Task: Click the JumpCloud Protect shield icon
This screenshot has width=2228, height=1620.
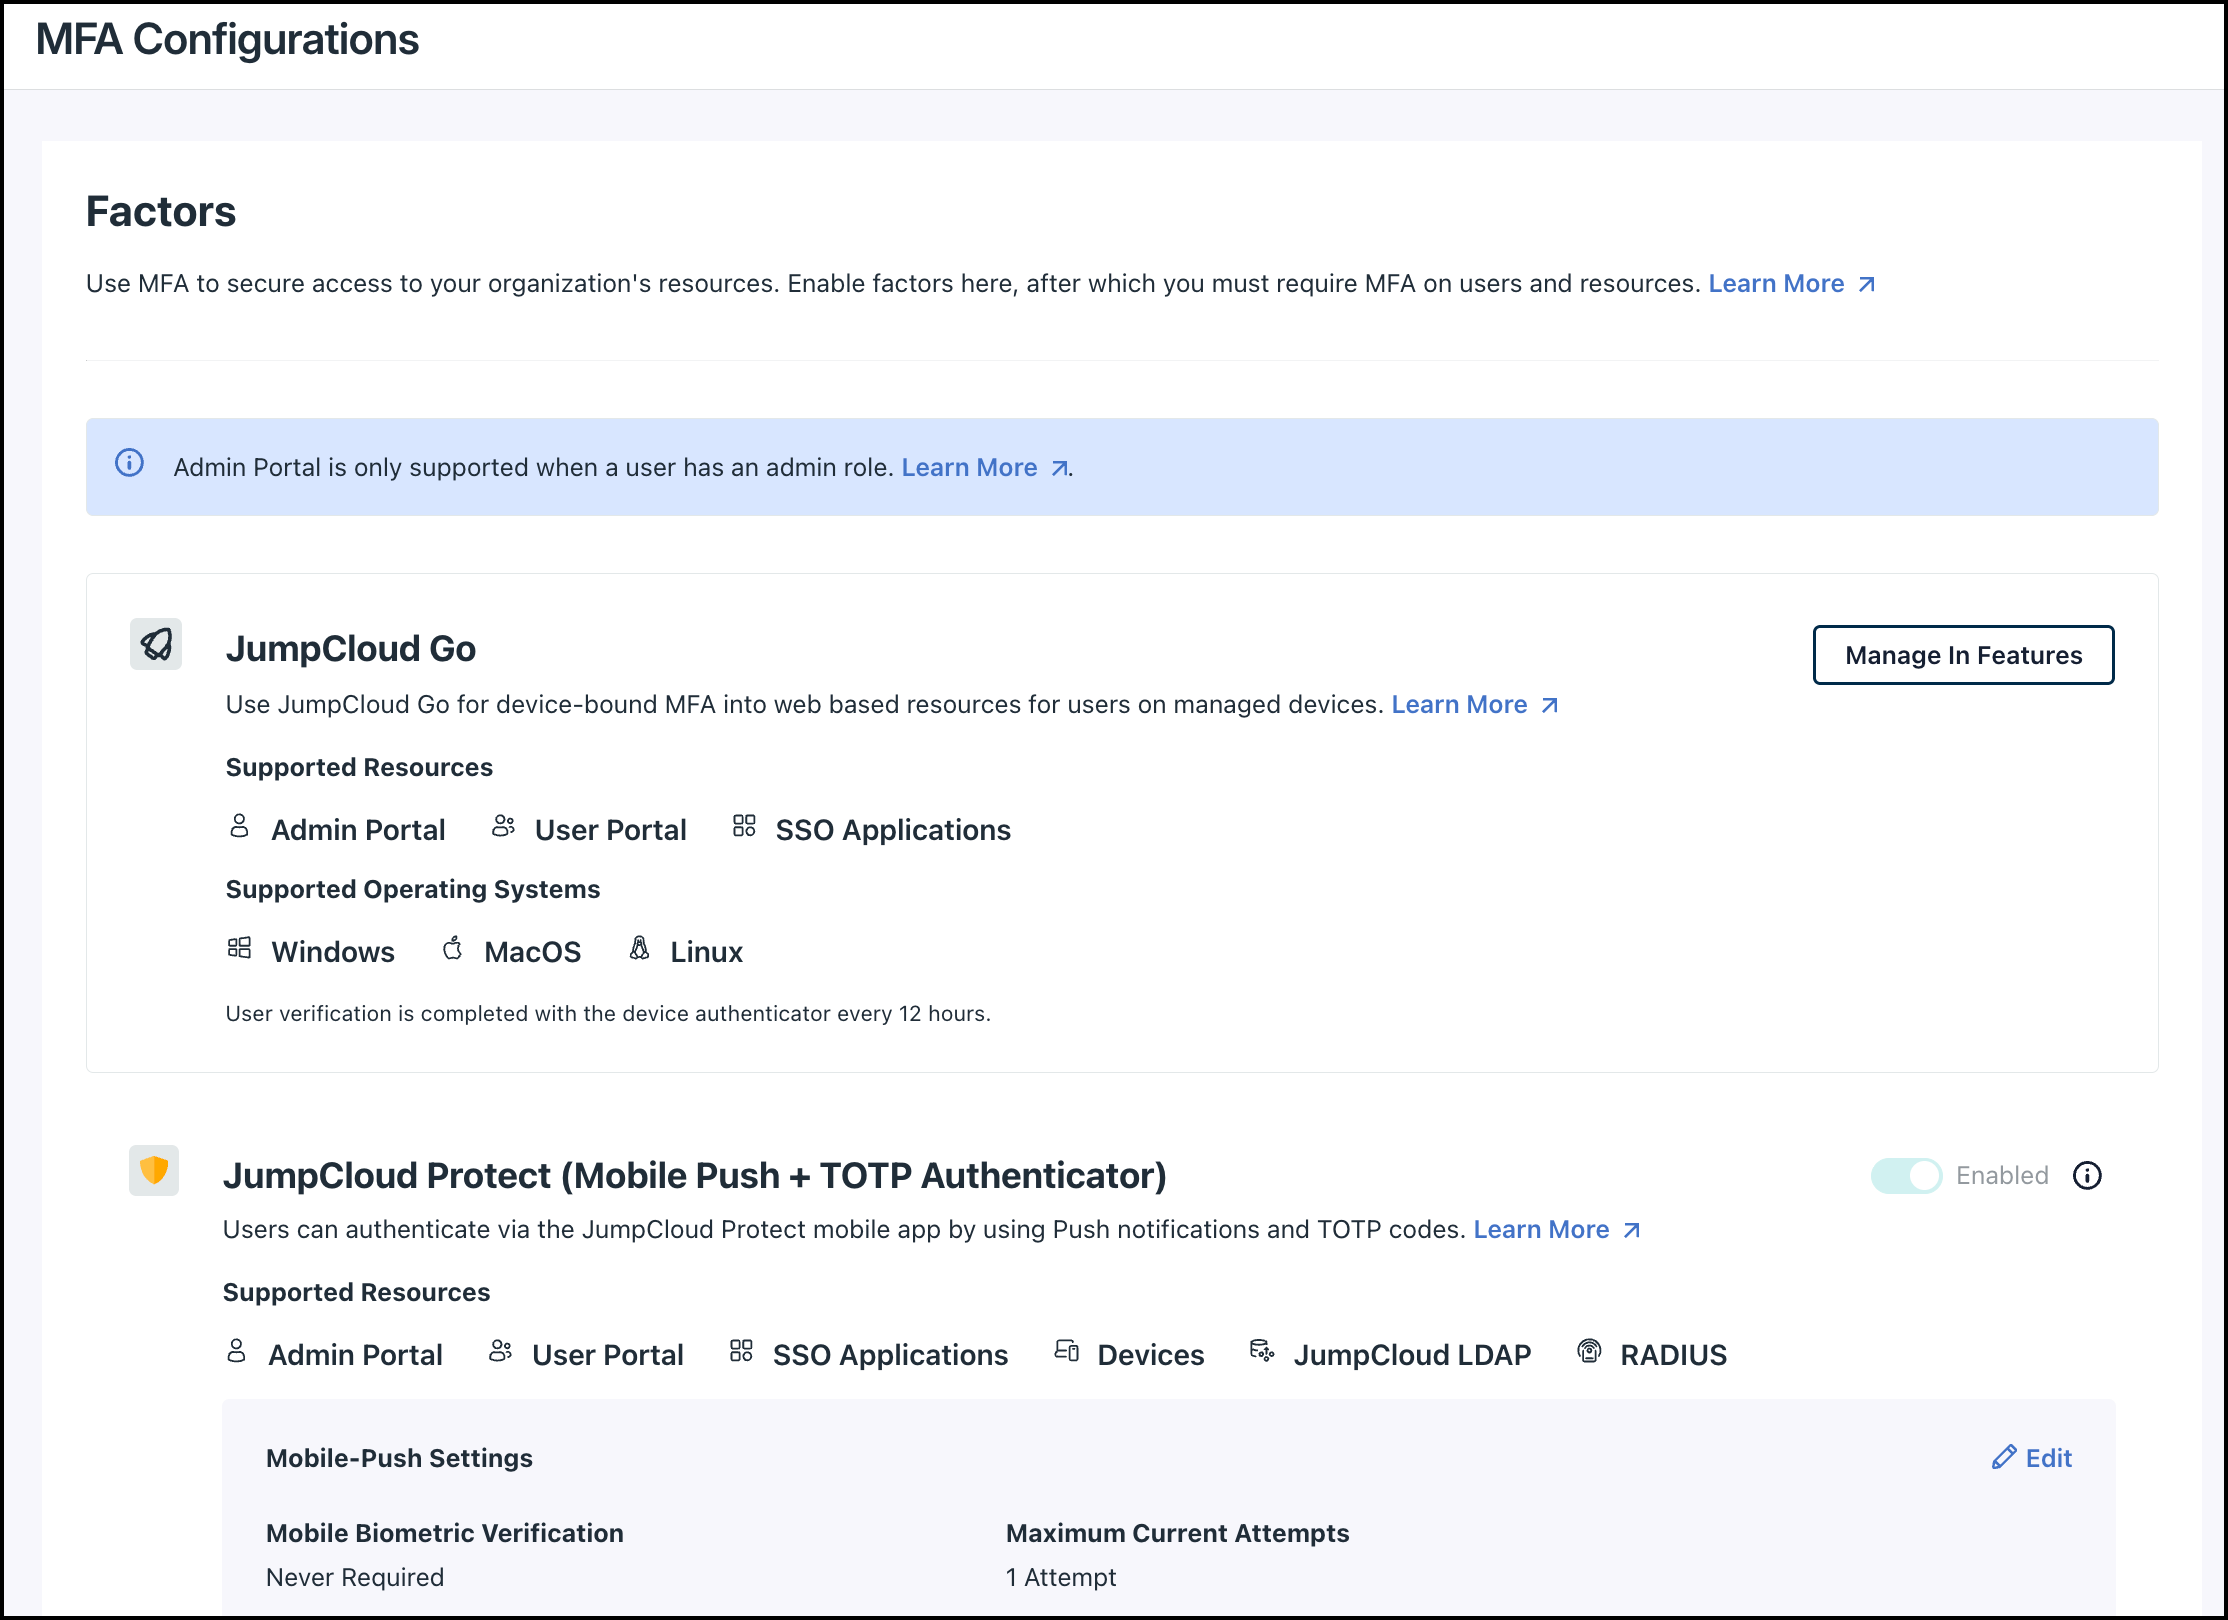Action: [x=154, y=1170]
